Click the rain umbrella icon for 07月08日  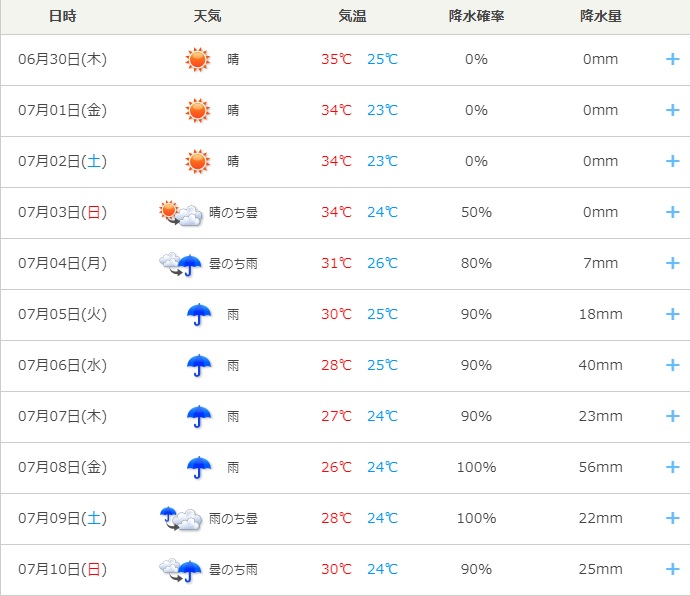click(x=199, y=467)
